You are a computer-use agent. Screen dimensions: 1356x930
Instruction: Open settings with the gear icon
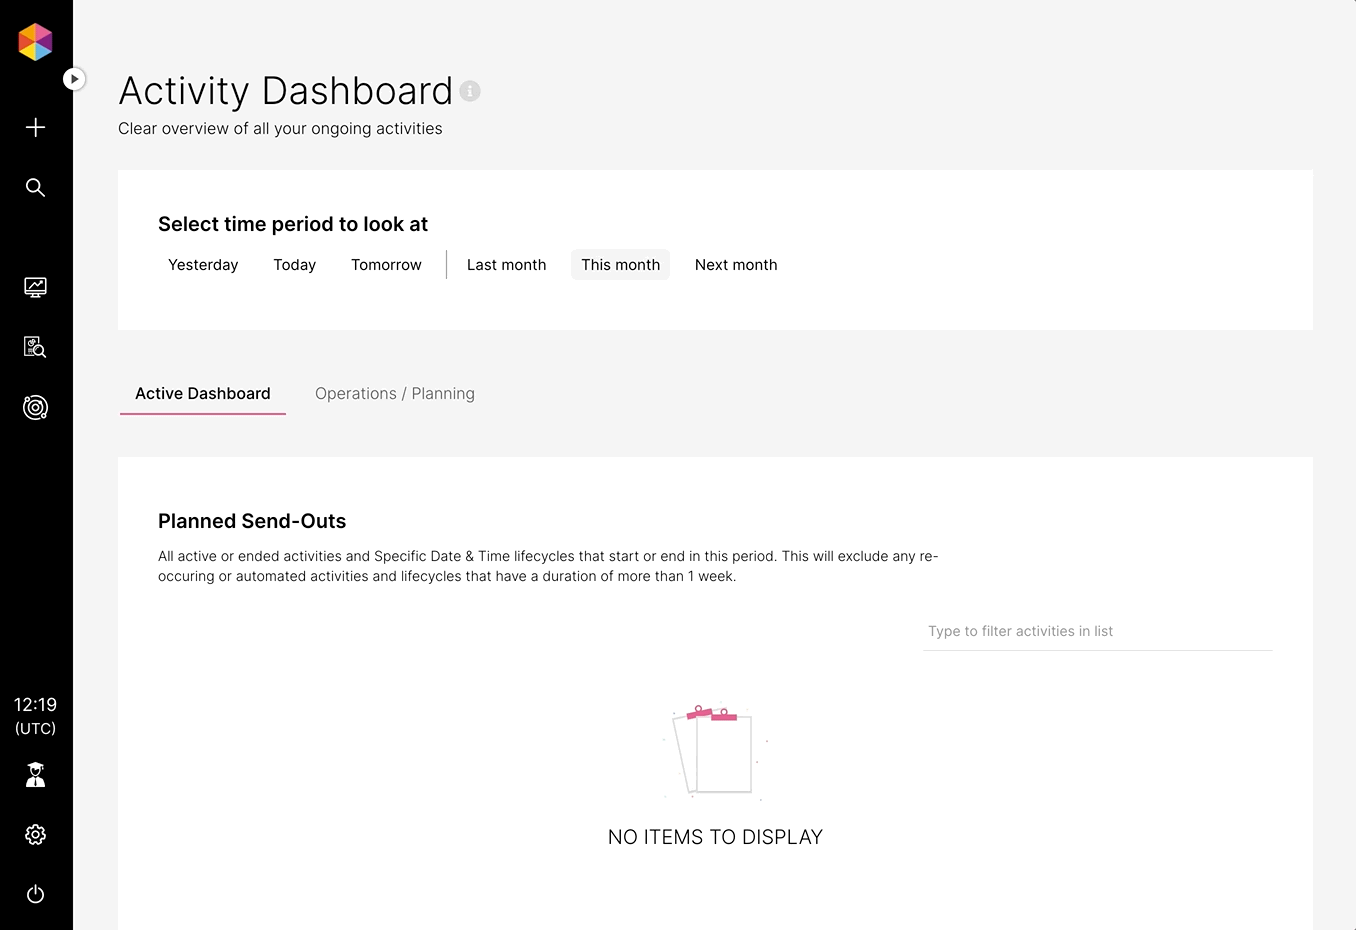click(x=35, y=835)
